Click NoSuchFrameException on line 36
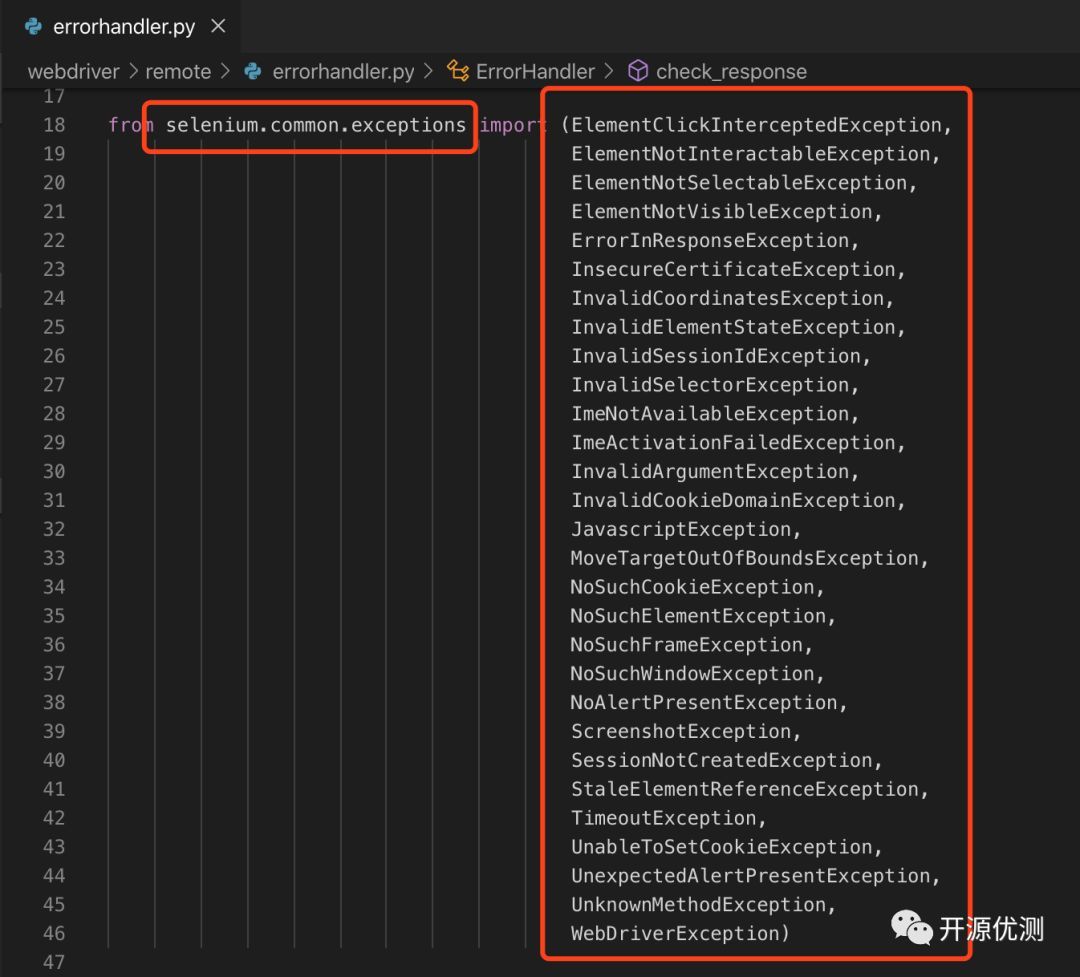 tap(687, 645)
